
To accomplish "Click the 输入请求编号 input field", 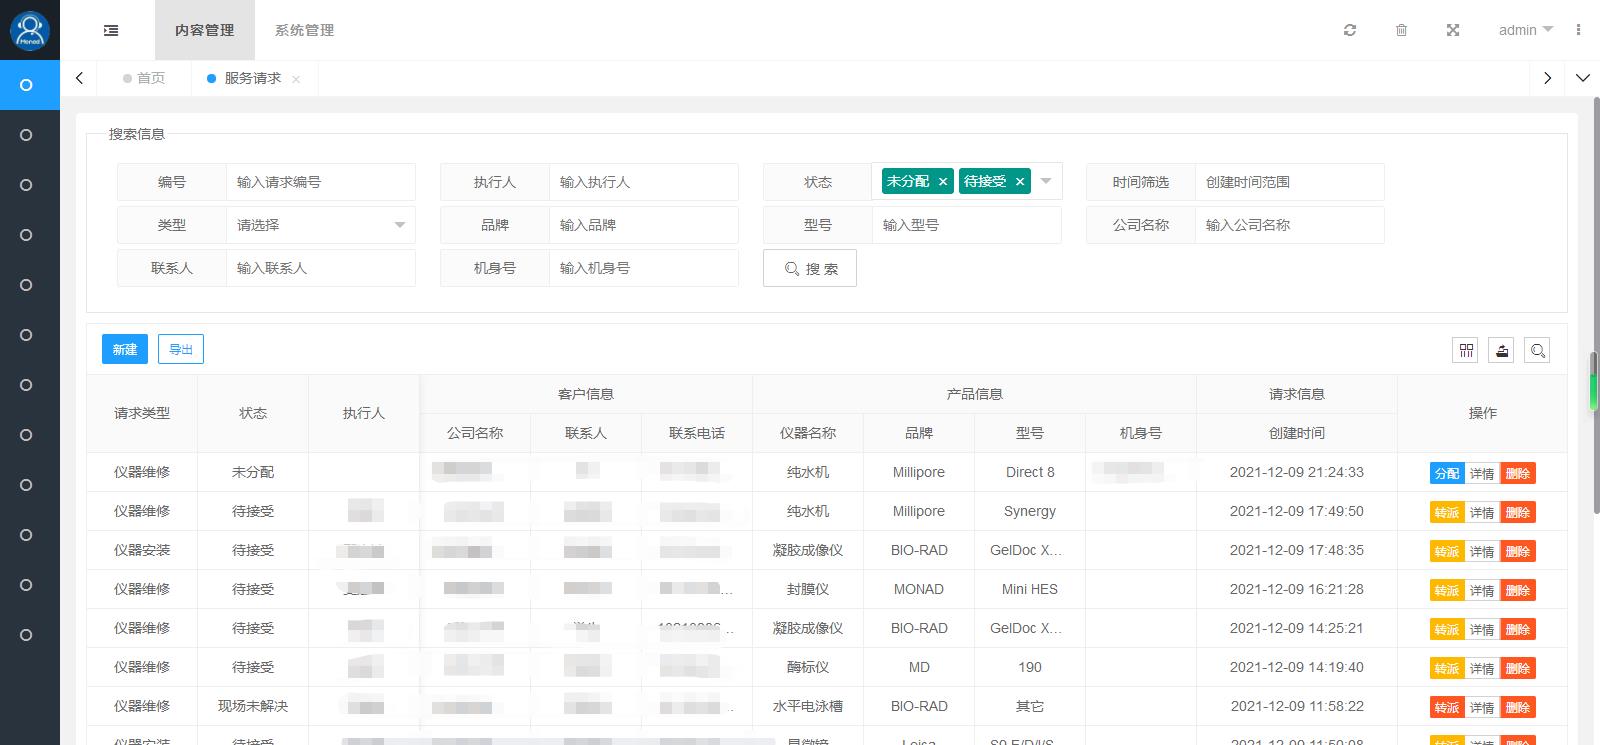I will point(320,182).
